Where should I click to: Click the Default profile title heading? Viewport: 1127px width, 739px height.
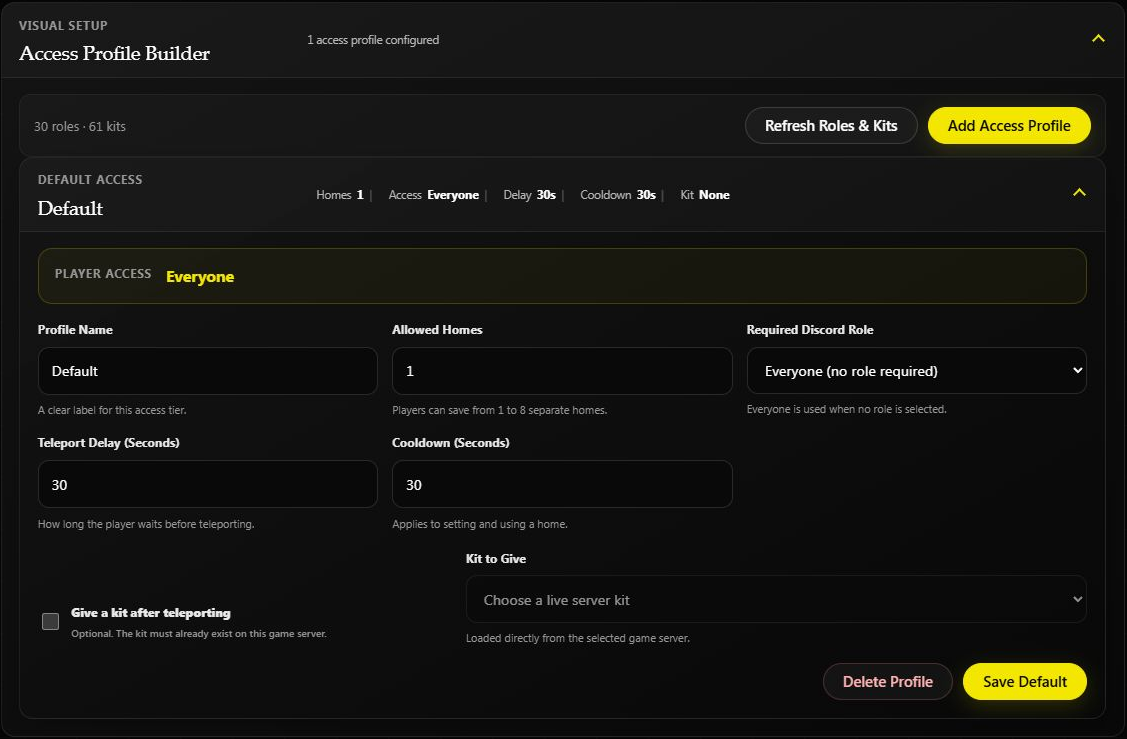click(x=70, y=208)
